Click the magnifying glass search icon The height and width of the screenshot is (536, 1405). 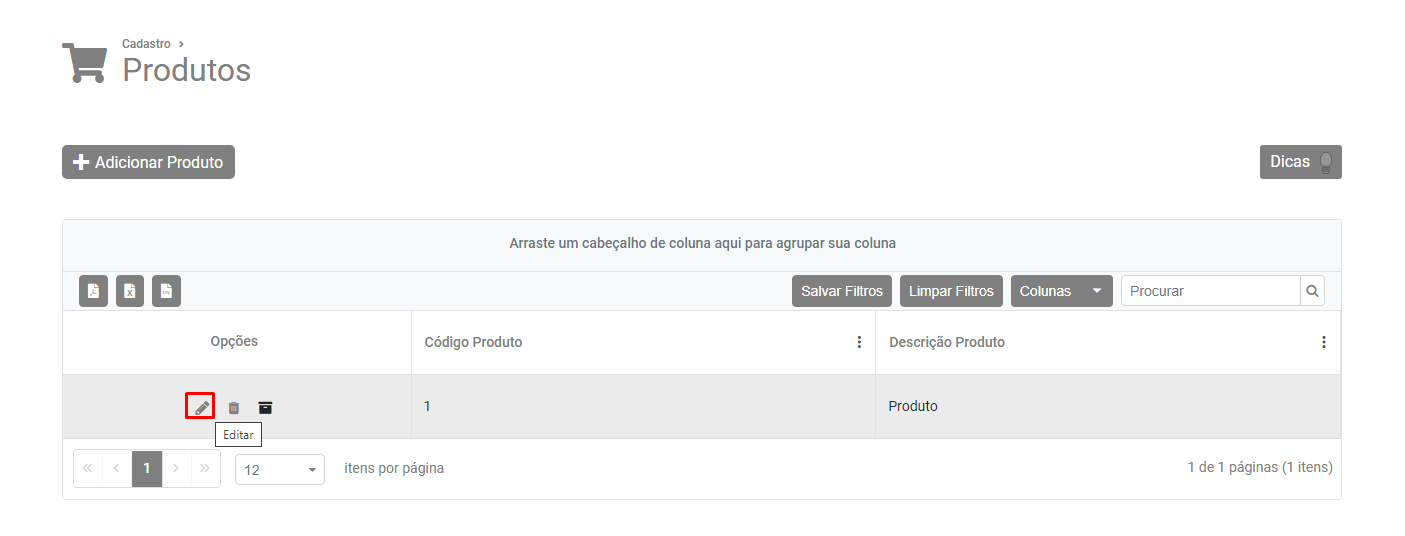(1312, 291)
